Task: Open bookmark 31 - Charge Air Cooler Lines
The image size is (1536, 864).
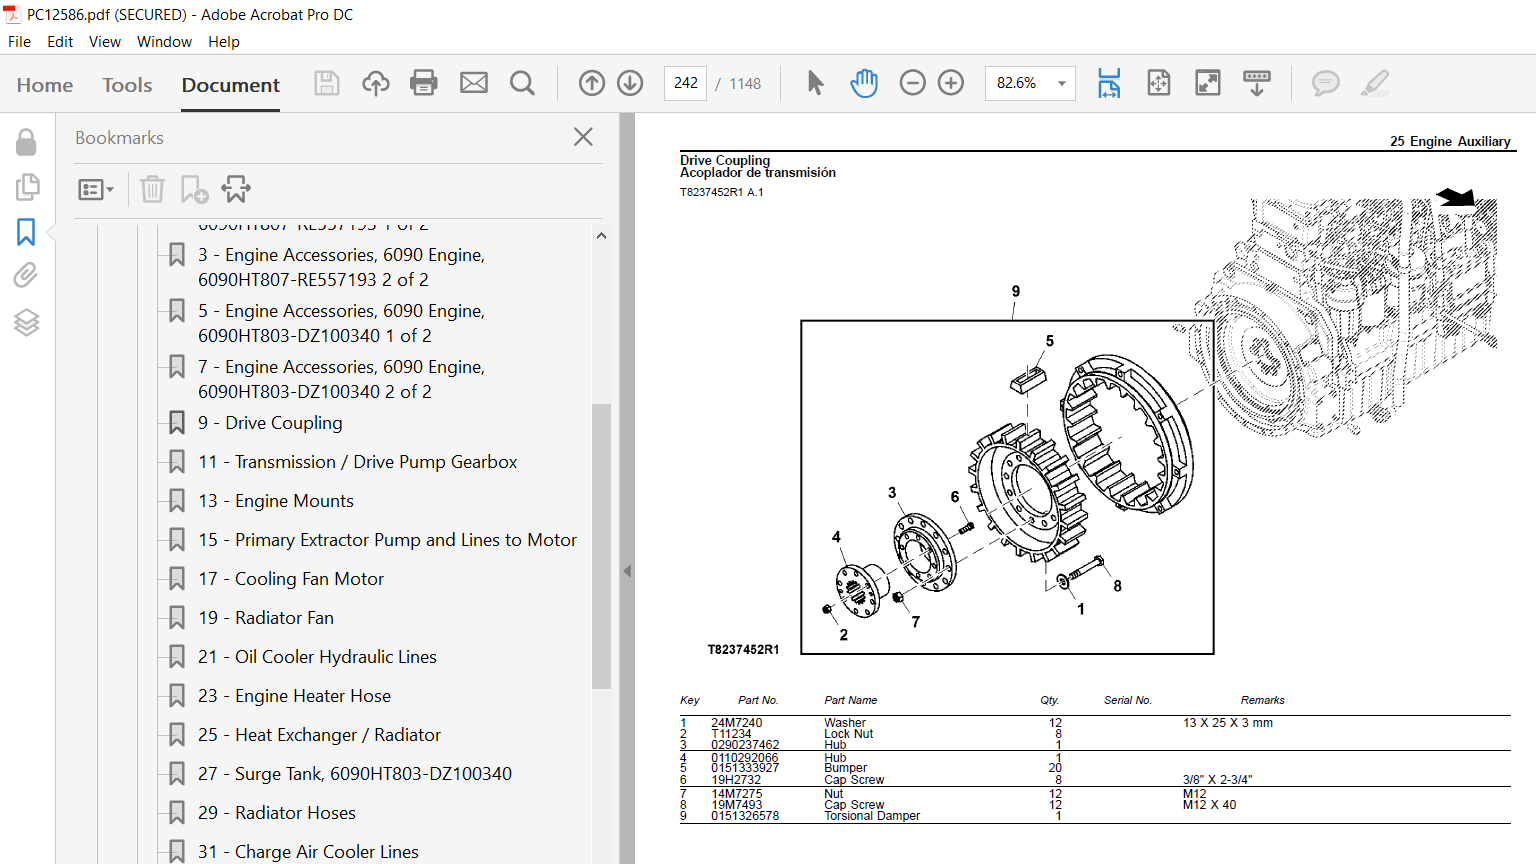Action: pos(308,852)
